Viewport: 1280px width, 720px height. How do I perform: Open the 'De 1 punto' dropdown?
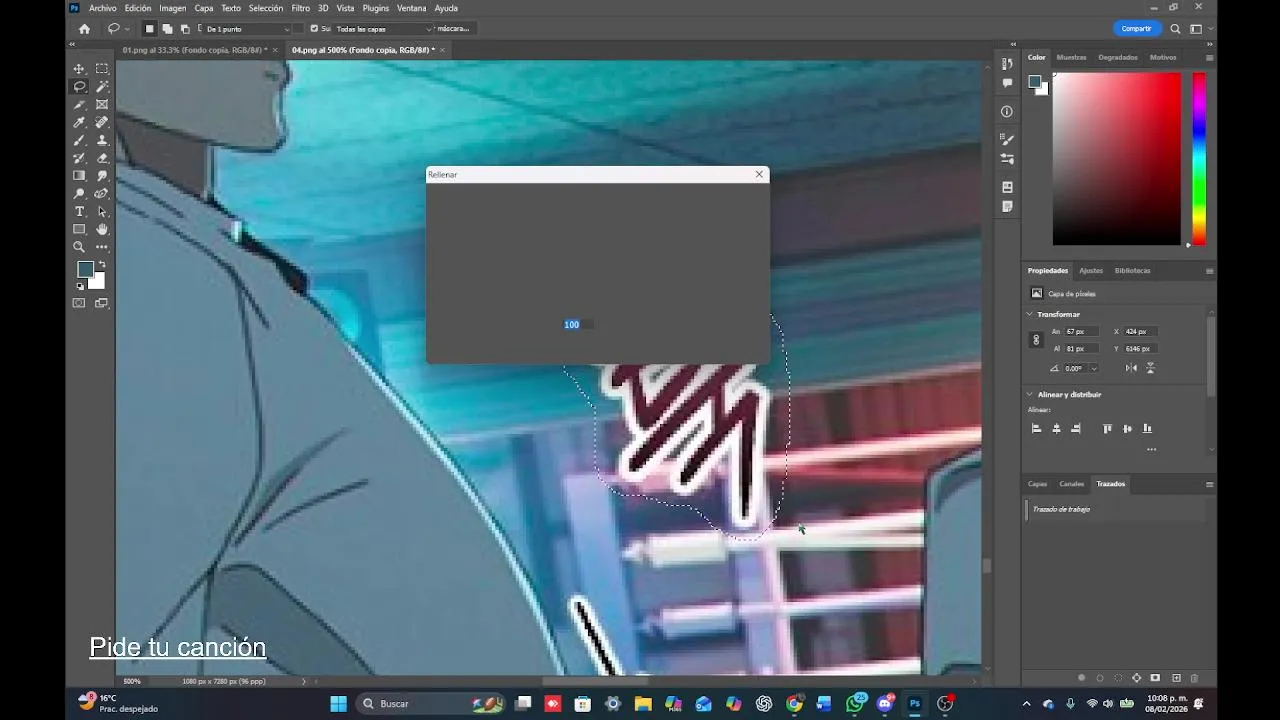pos(246,29)
